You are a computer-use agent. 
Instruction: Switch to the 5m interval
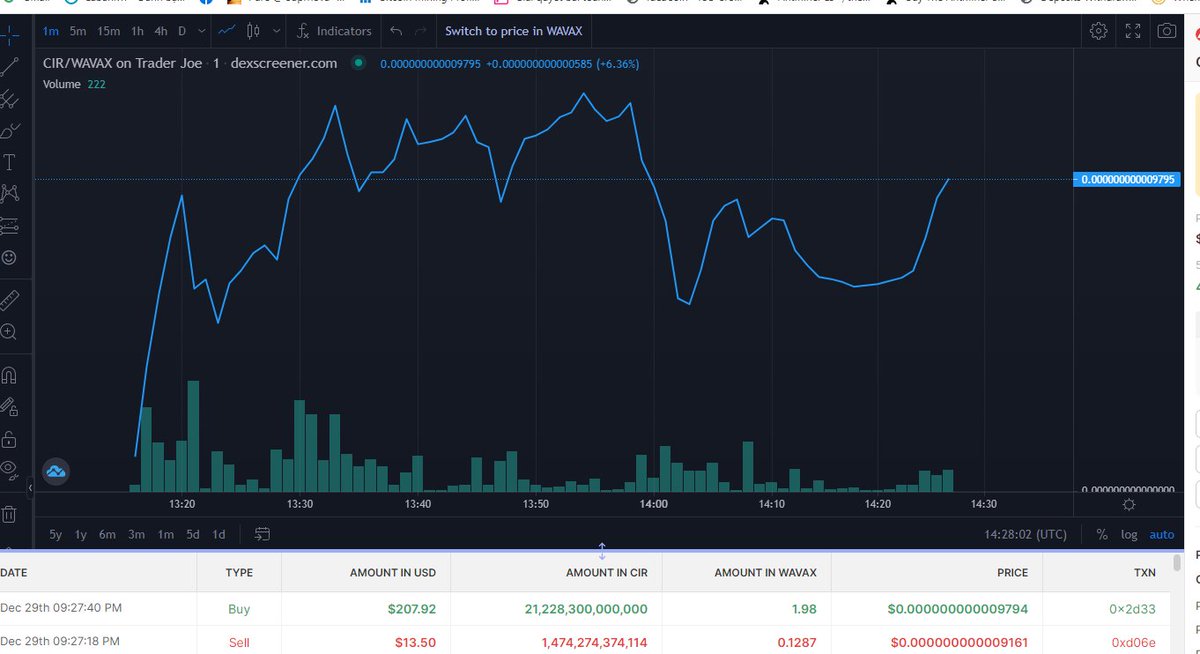coord(77,31)
